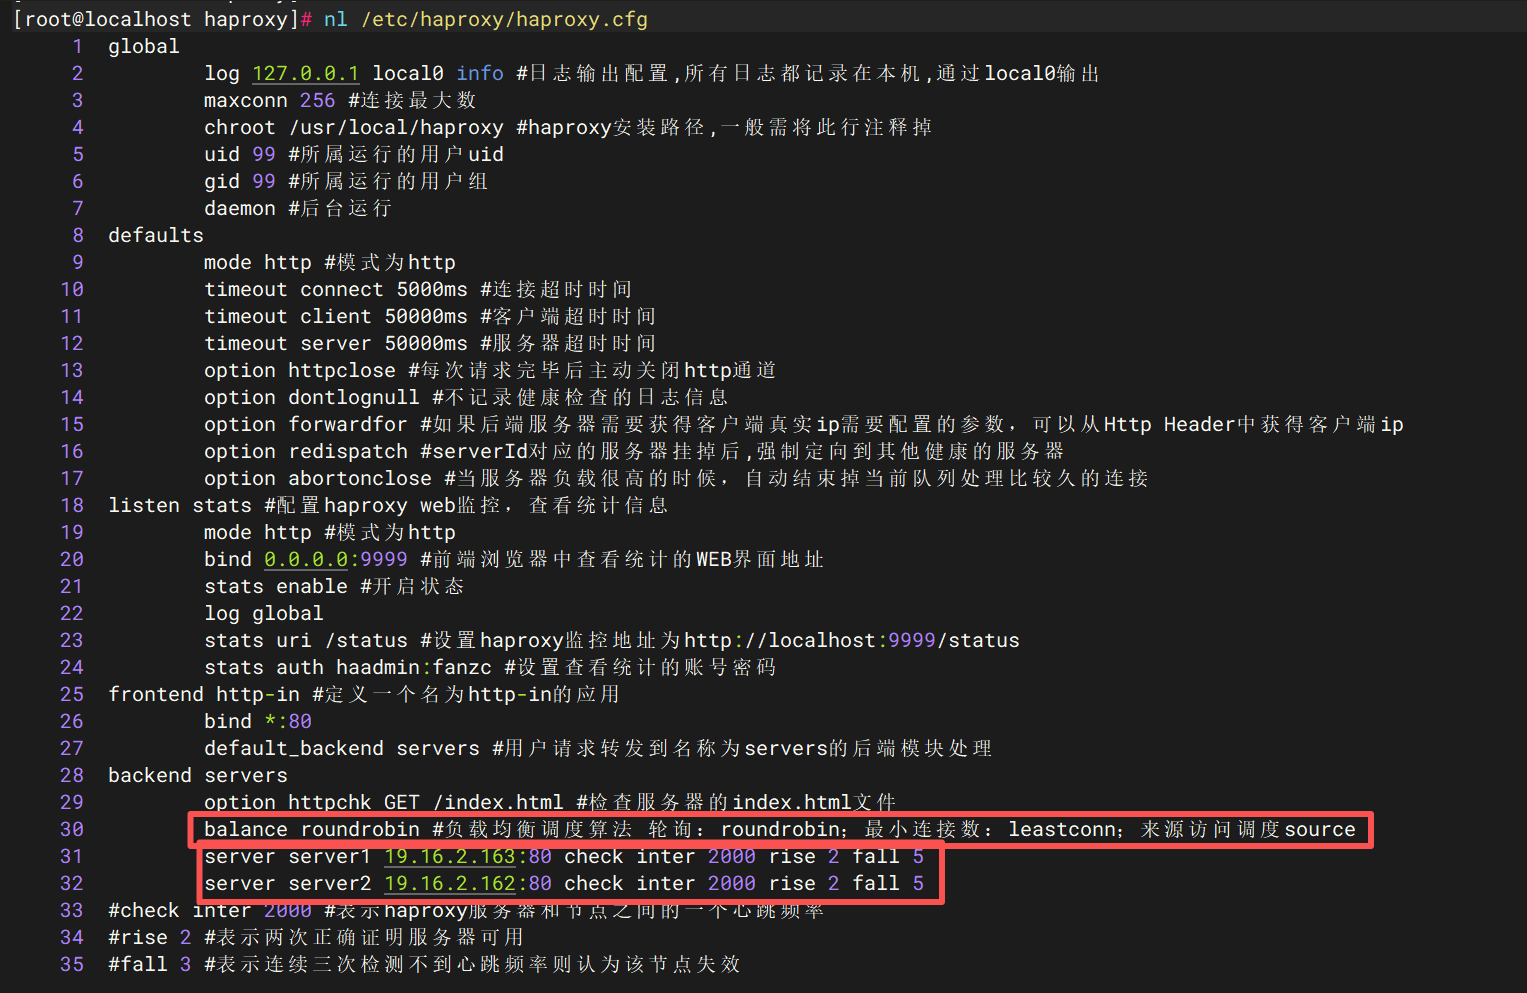Click the root@localhost haproxy shell prompt

click(x=162, y=19)
